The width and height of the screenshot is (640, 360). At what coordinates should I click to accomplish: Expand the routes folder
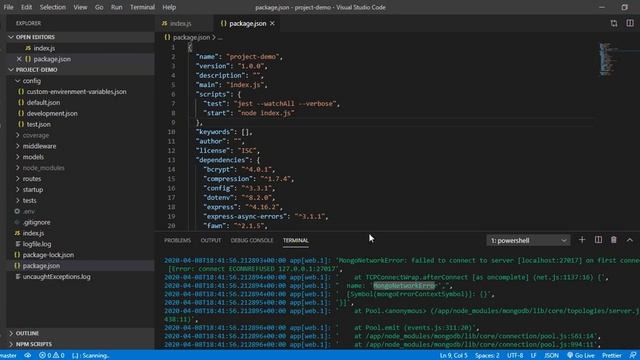point(32,179)
